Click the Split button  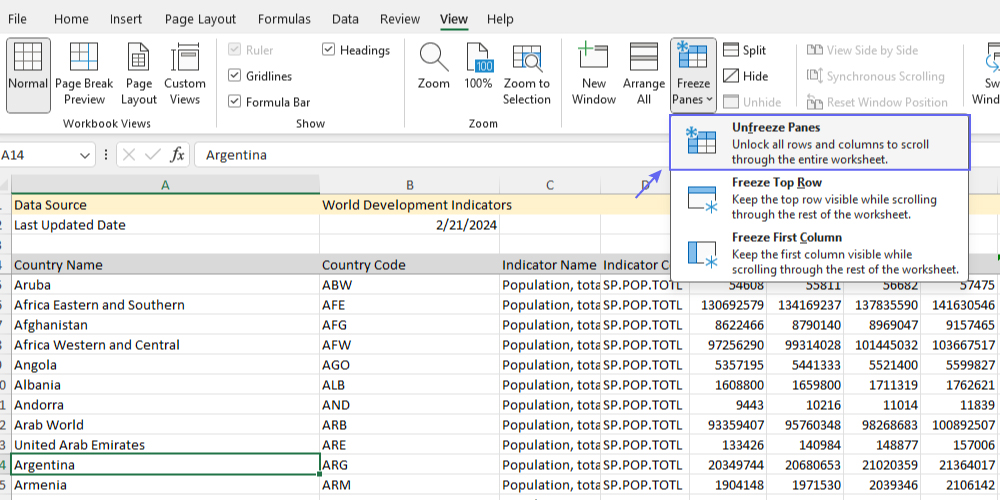click(x=745, y=50)
